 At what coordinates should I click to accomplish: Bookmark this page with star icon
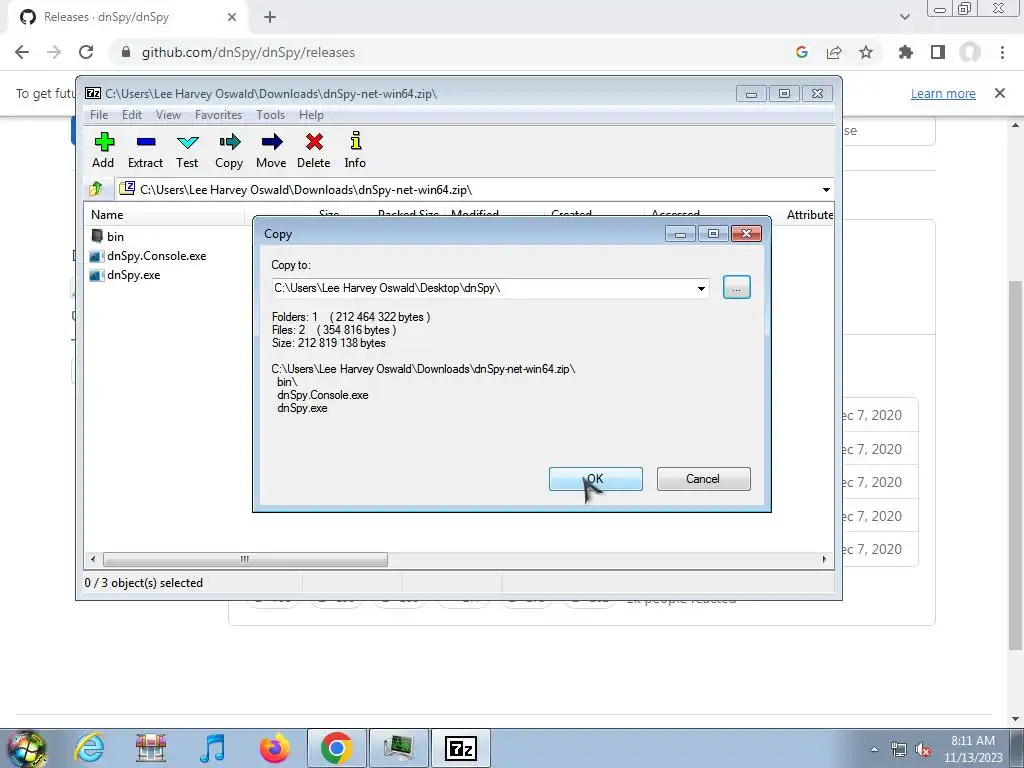click(x=866, y=52)
